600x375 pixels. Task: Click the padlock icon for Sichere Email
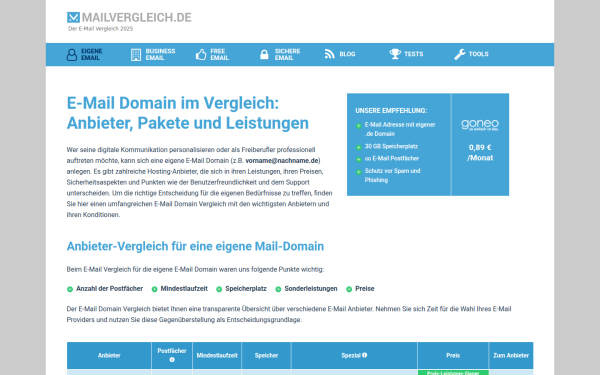coord(264,54)
